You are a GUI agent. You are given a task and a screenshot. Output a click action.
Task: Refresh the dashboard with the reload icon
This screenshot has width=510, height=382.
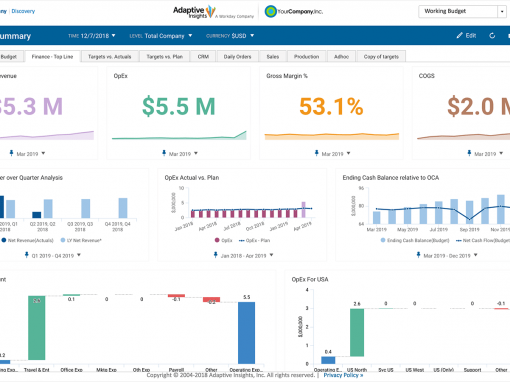pyautogui.click(x=492, y=36)
